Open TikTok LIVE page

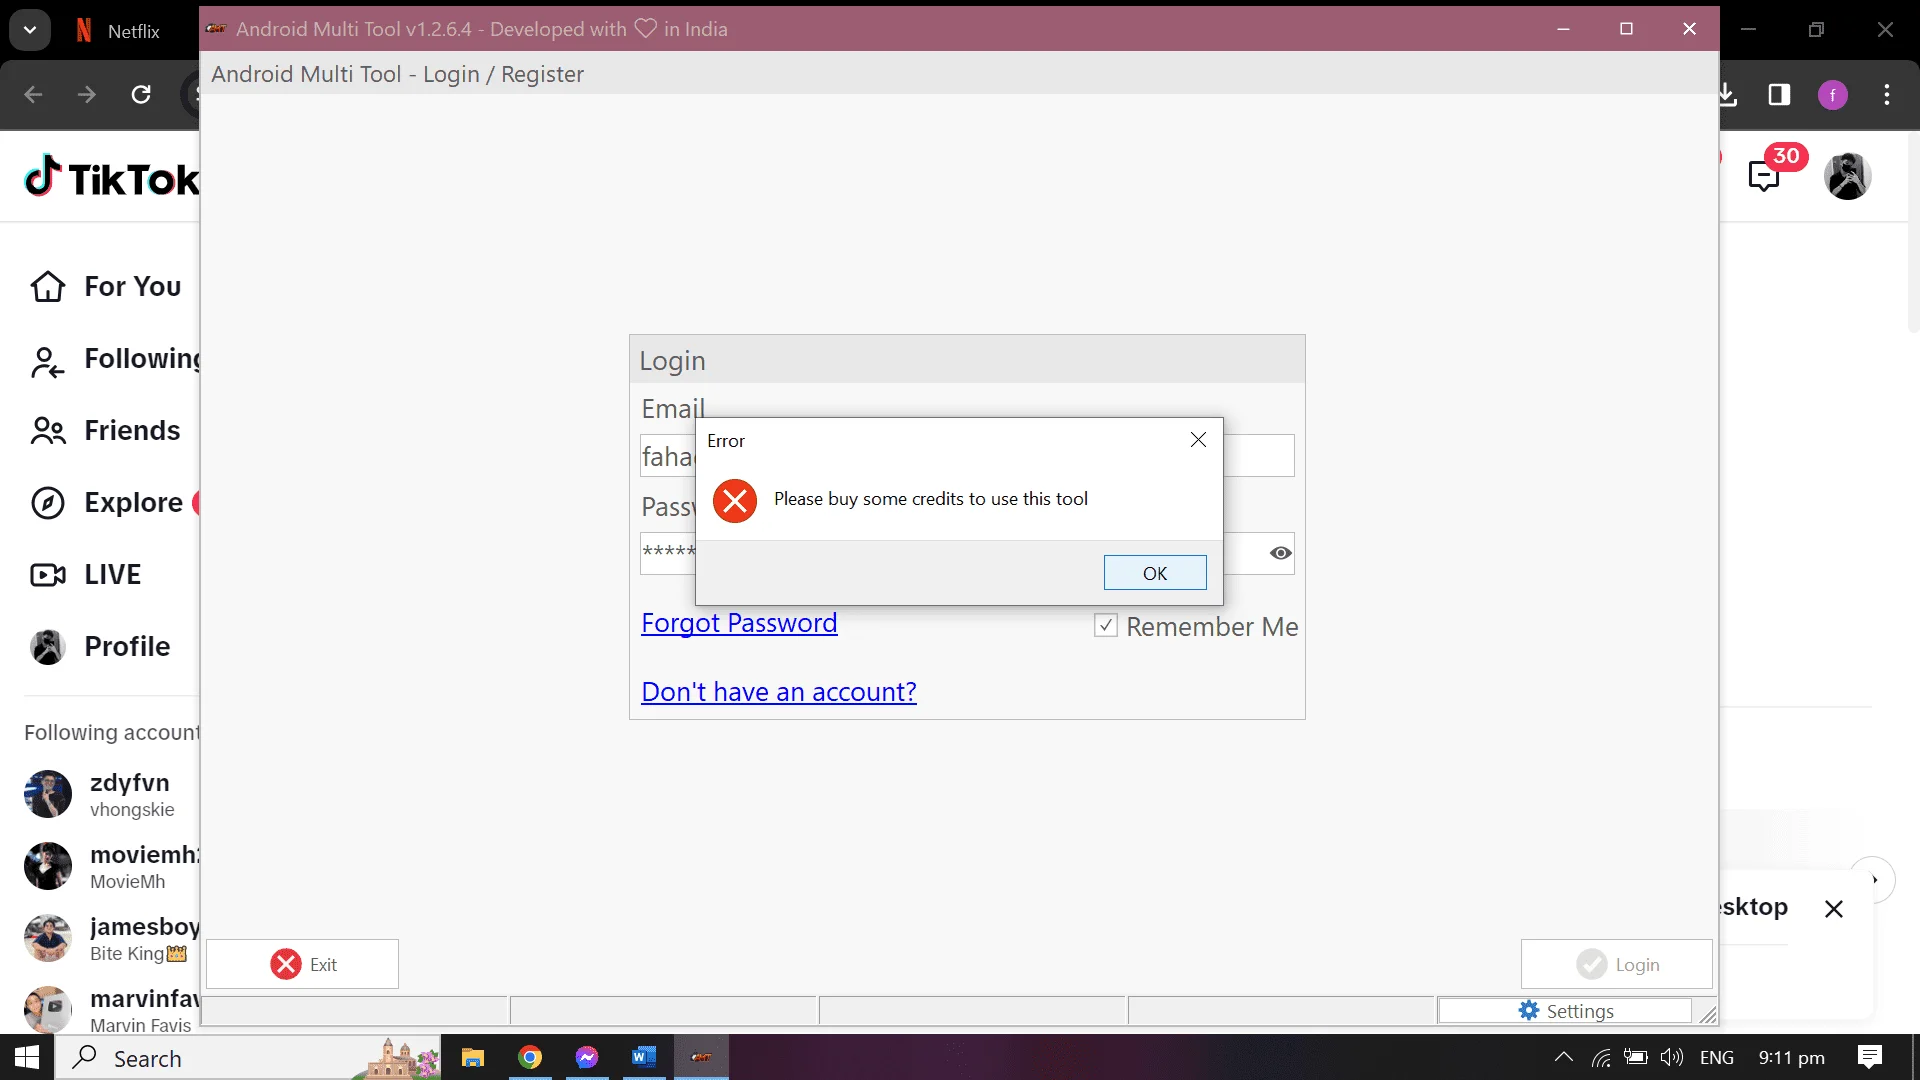[x=86, y=575]
